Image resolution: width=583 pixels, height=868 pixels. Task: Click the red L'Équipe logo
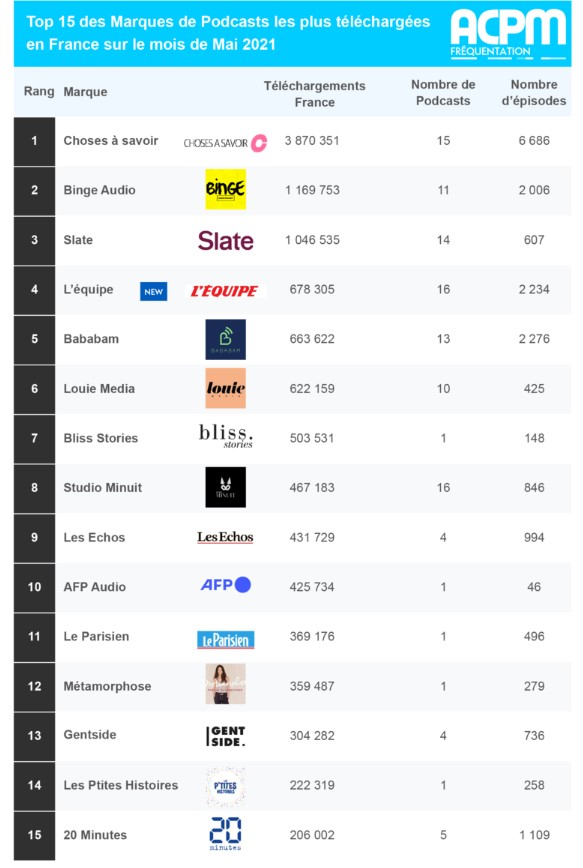point(225,291)
